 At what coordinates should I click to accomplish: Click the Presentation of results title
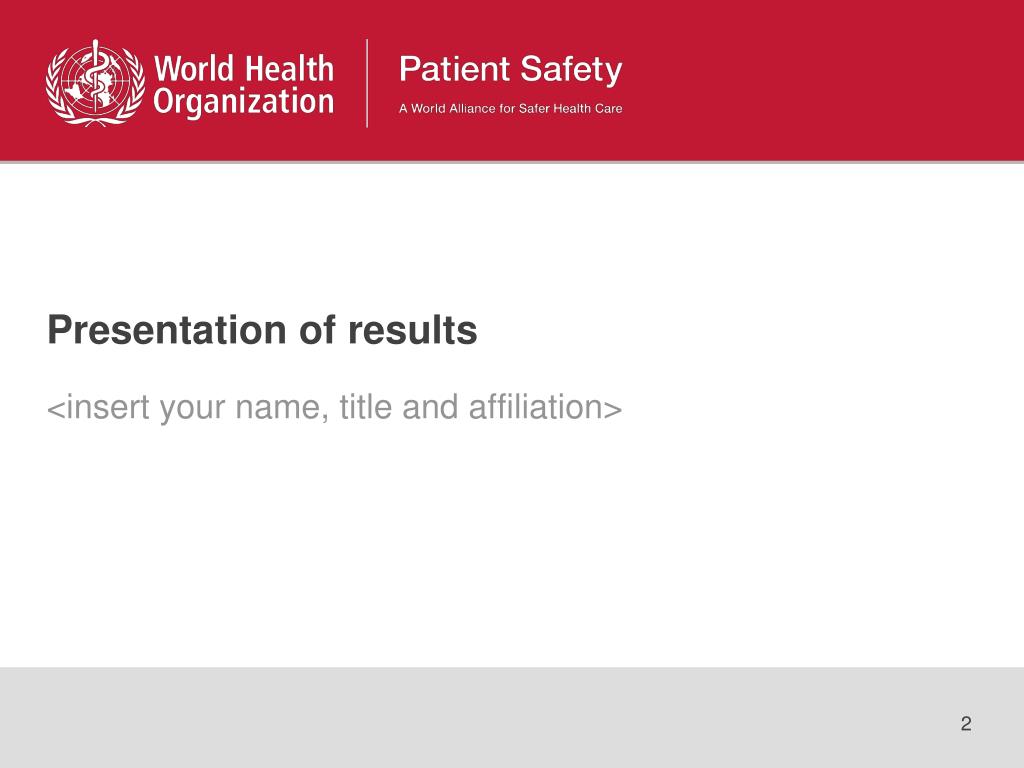coord(262,330)
